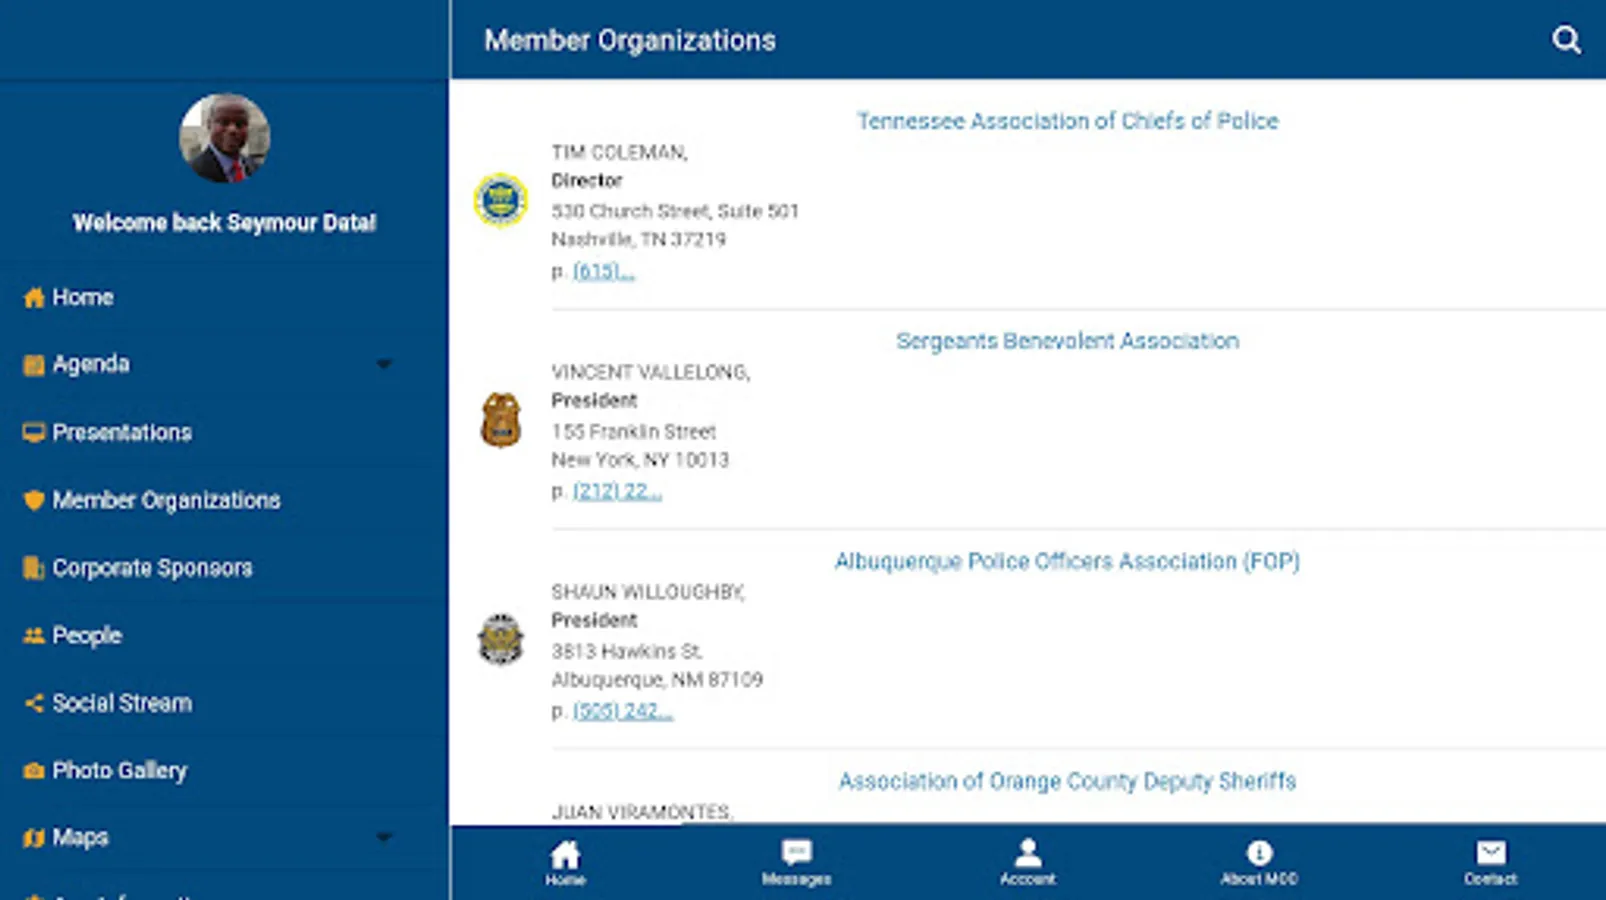The image size is (1606, 900).
Task: Click the People group icon
Action: click(34, 636)
